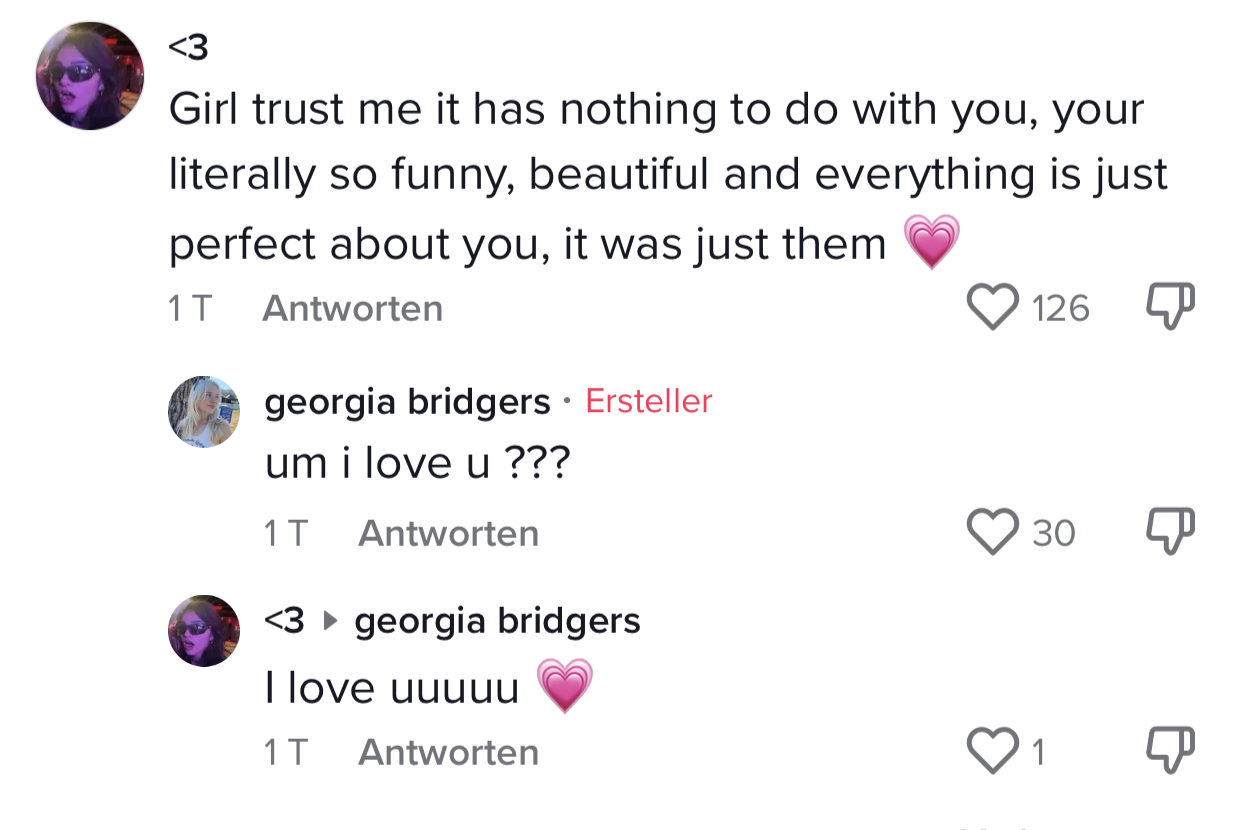The height and width of the screenshot is (830, 1242).
Task: Click the "<3" username in the last reply
Action: click(x=284, y=621)
